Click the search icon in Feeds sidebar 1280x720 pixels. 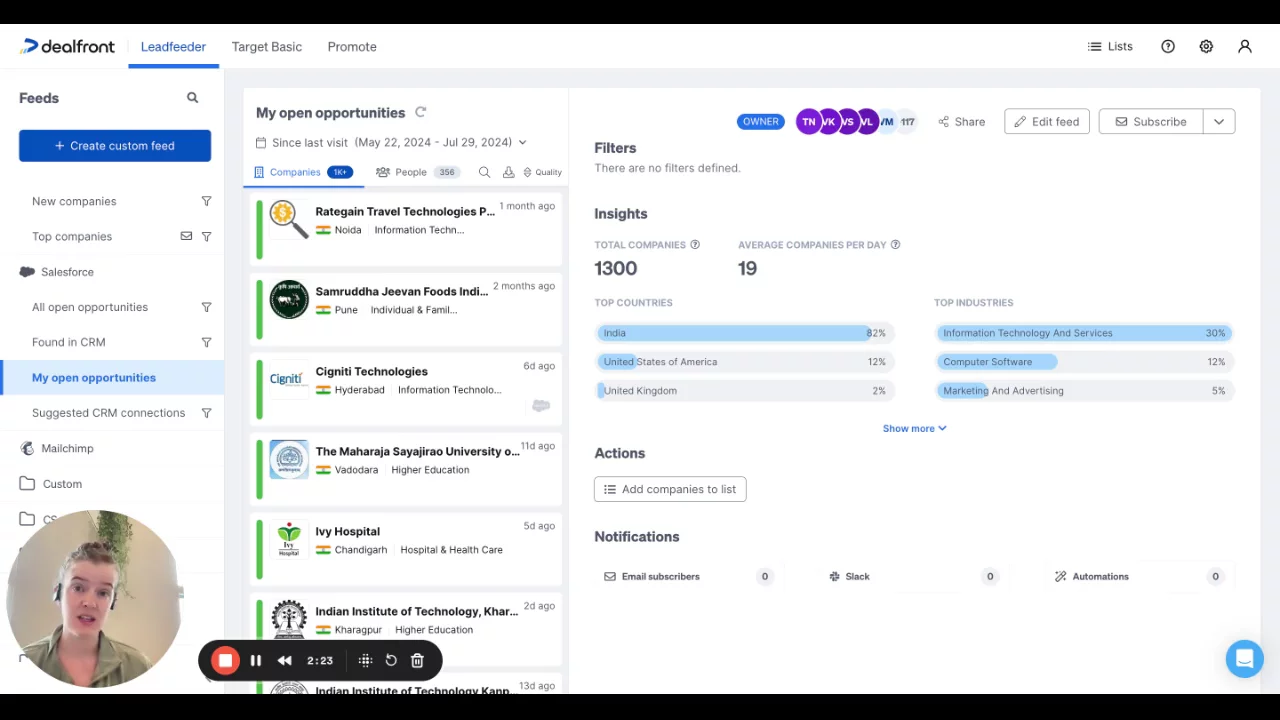pyautogui.click(x=192, y=98)
